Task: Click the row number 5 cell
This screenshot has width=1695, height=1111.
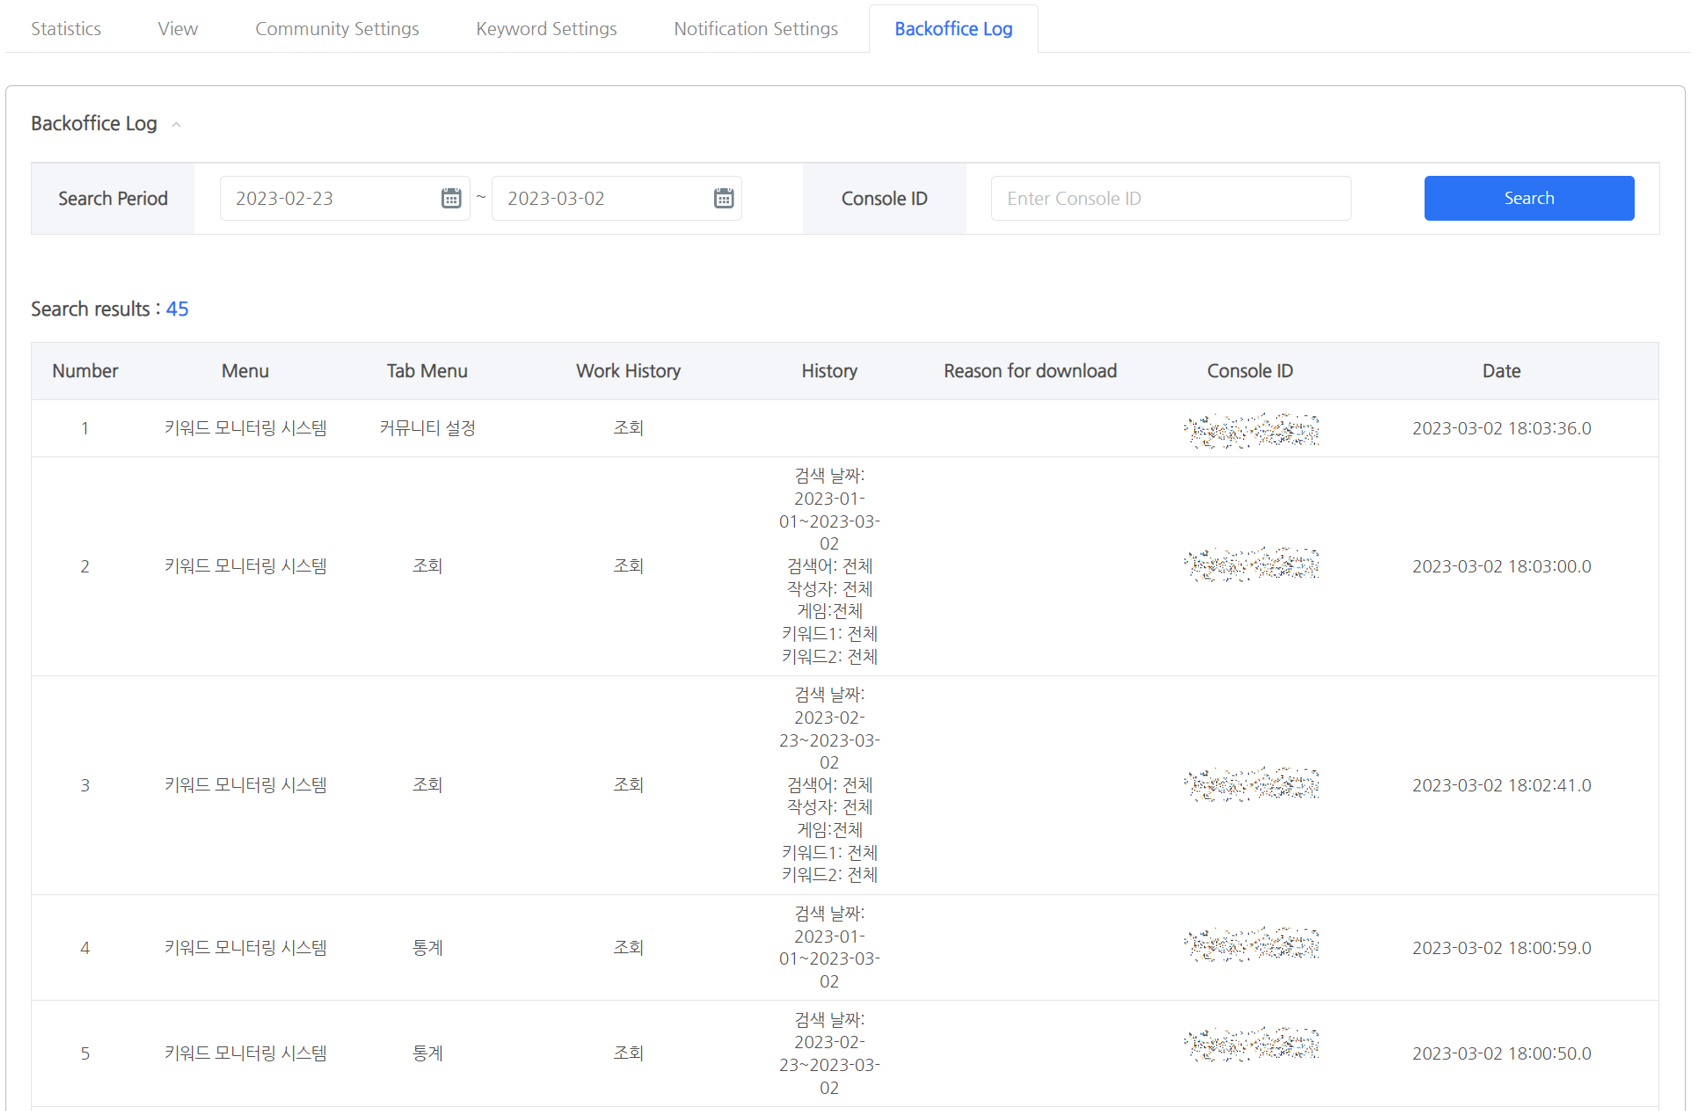Action: 85,1053
